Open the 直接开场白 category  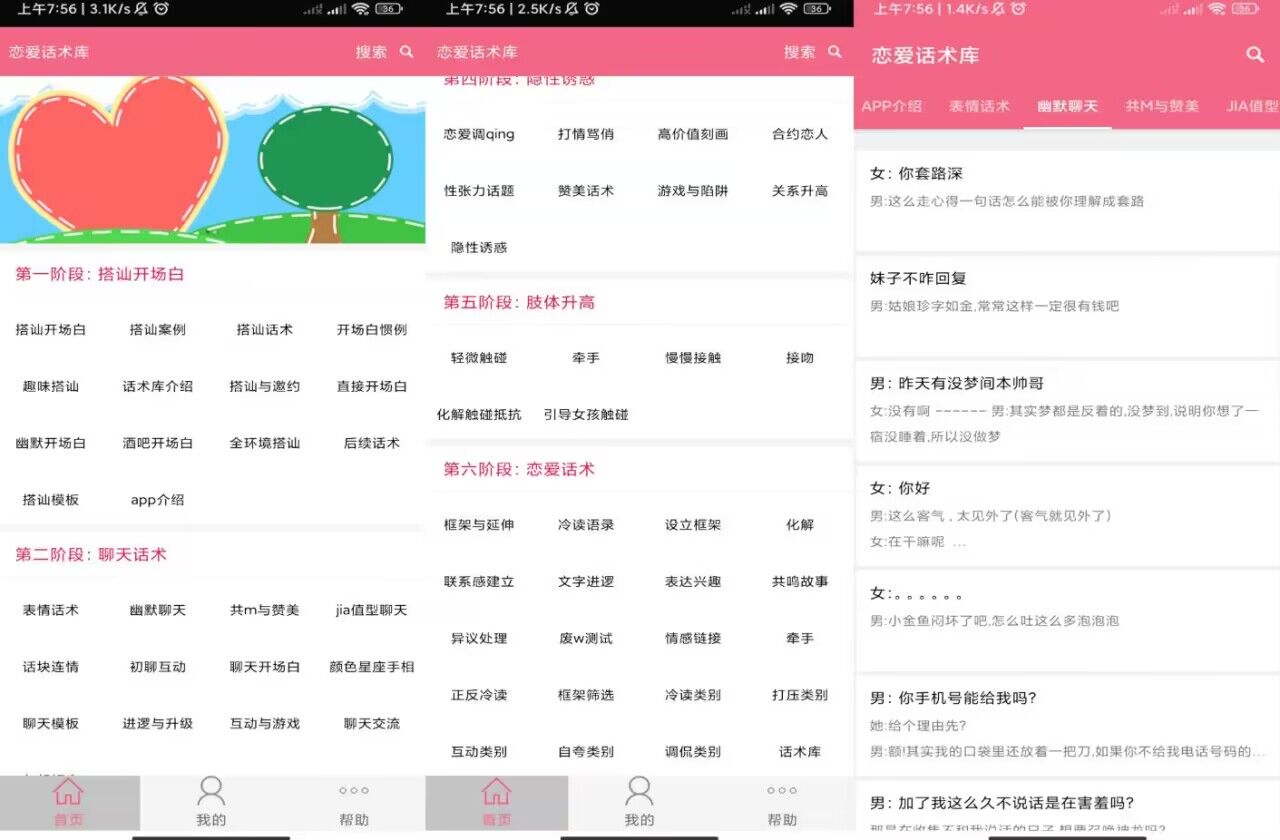click(x=371, y=387)
